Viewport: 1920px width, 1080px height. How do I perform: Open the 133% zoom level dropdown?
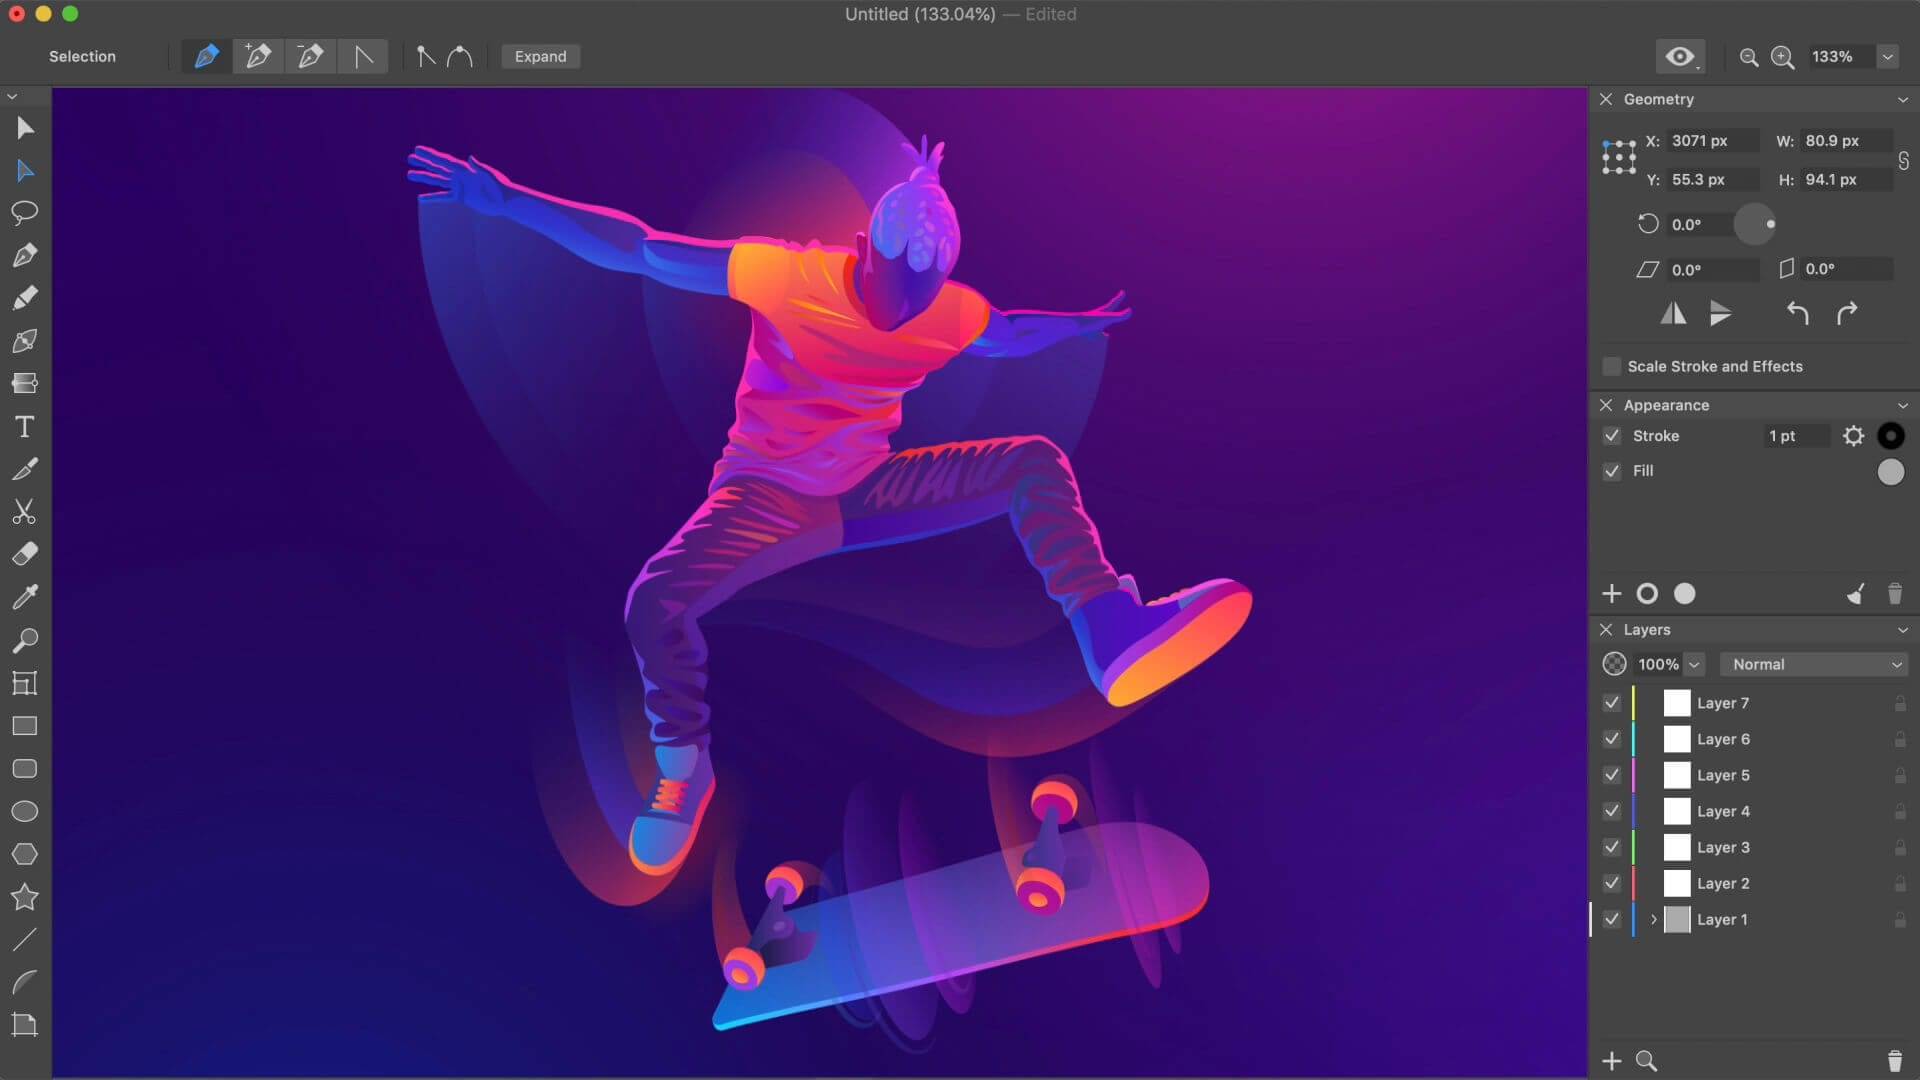click(x=1887, y=57)
